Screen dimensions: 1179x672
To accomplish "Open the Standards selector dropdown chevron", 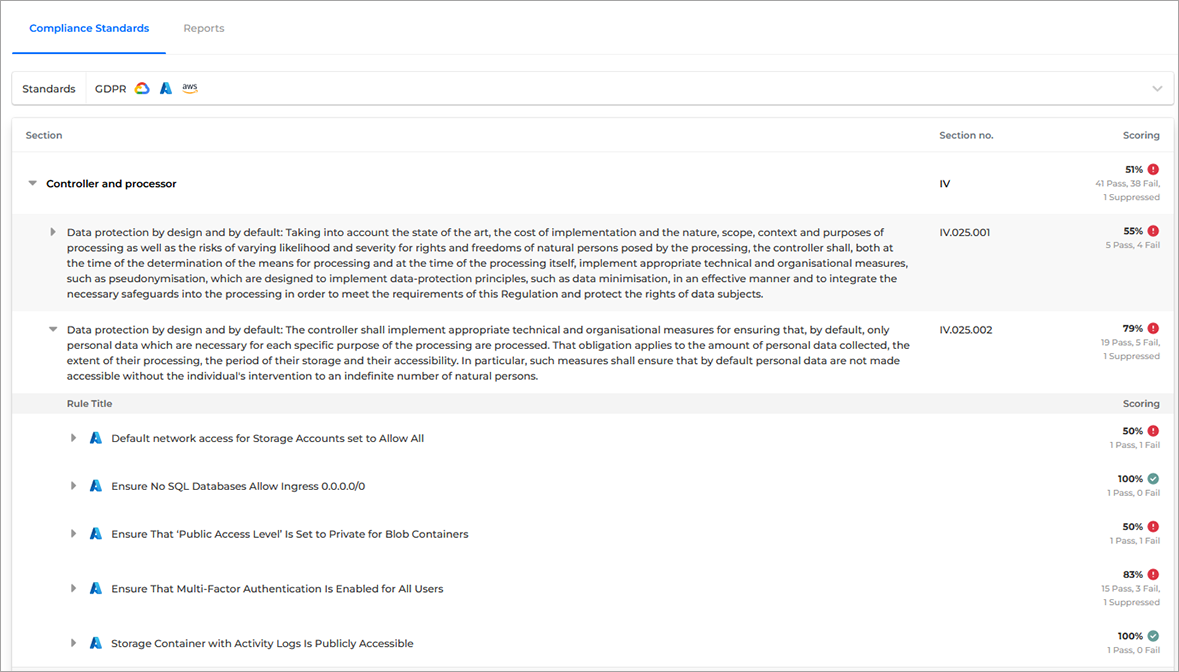I will (x=1157, y=88).
